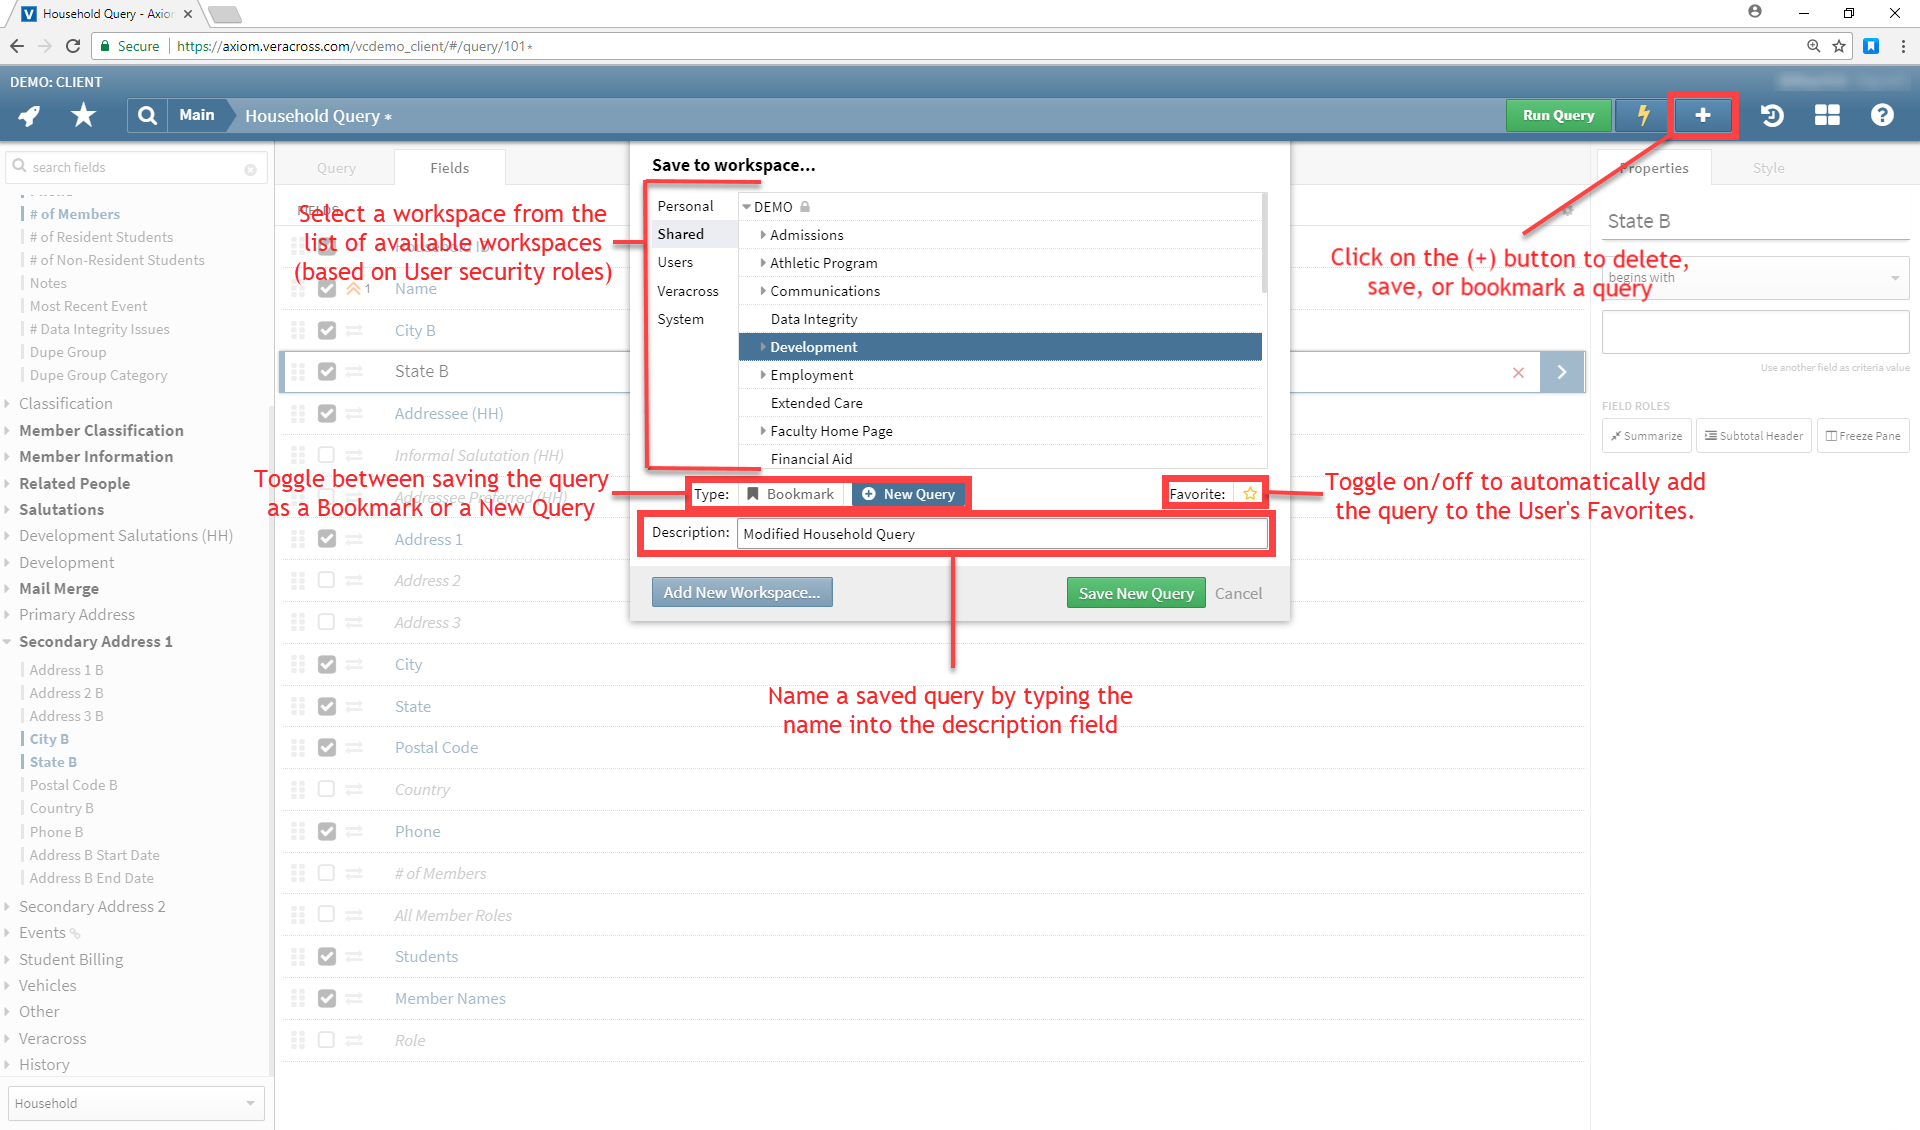Select the Veracross workspace category

[x=688, y=291]
